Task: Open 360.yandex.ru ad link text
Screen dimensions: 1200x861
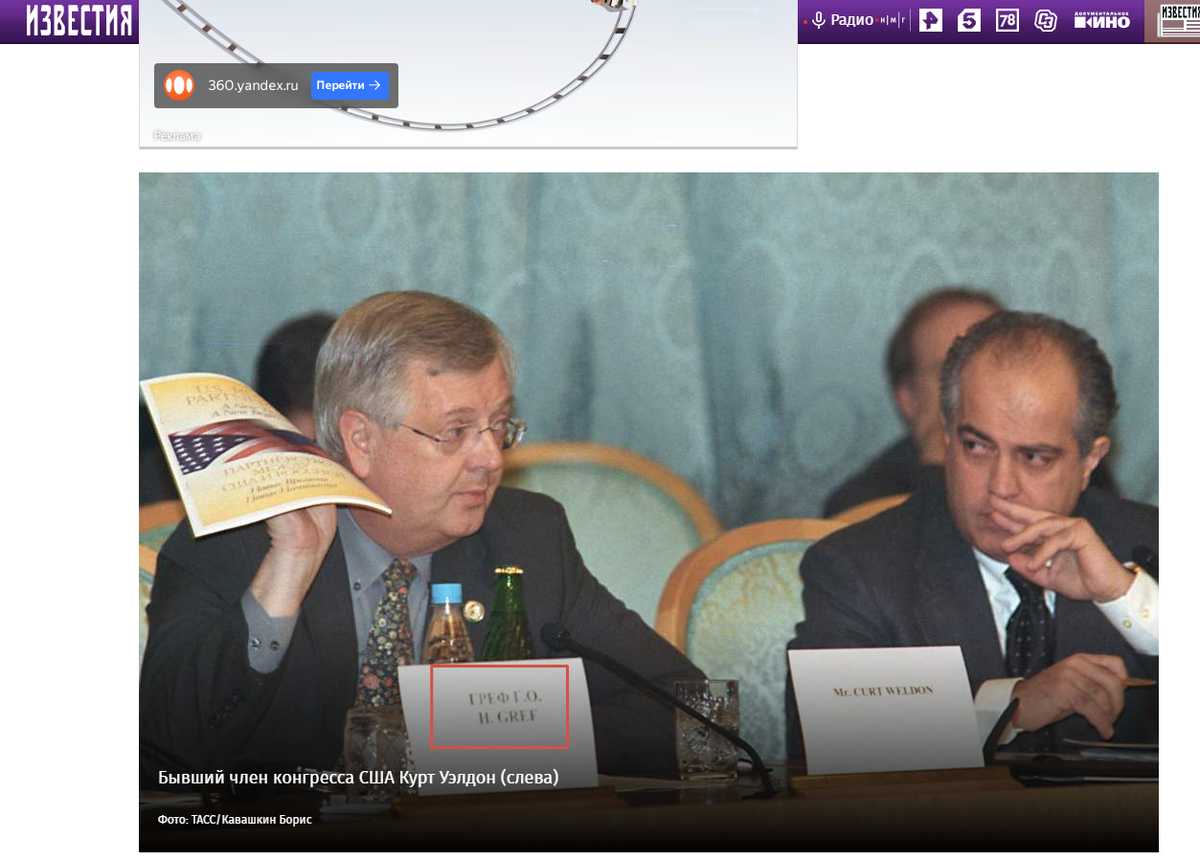Action: click(x=253, y=85)
